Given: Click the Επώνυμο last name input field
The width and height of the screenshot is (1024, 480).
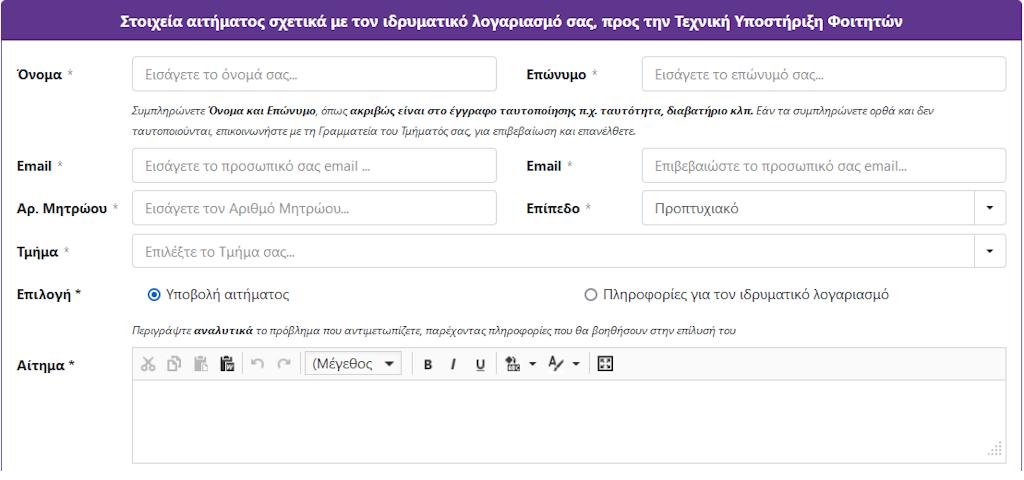Looking at the screenshot, I should coord(823,74).
